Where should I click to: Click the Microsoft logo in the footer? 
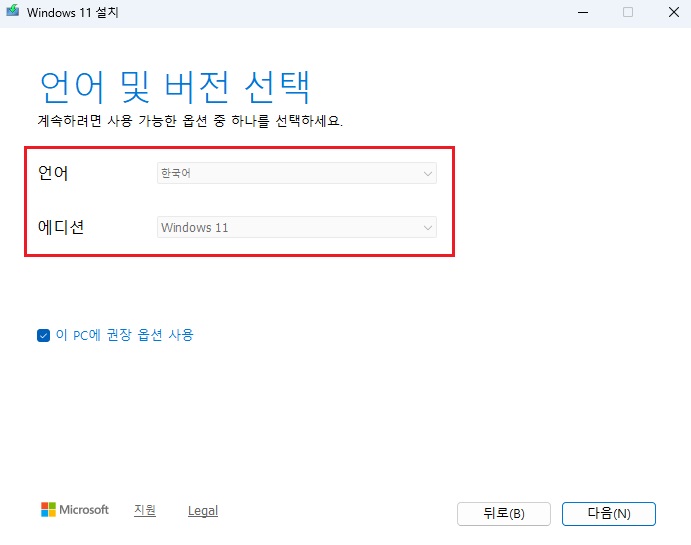pyautogui.click(x=74, y=510)
